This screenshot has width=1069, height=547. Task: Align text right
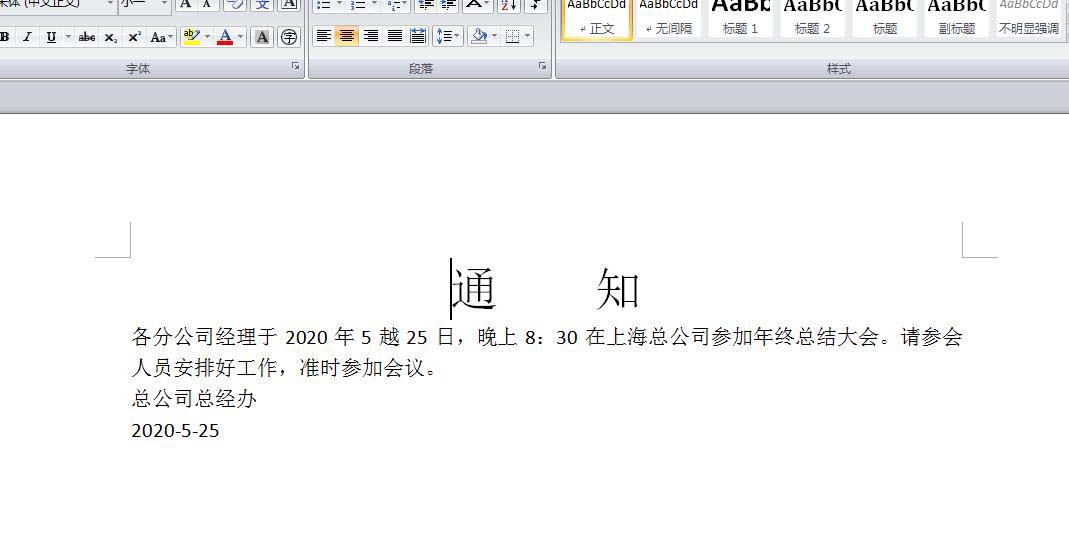(371, 35)
